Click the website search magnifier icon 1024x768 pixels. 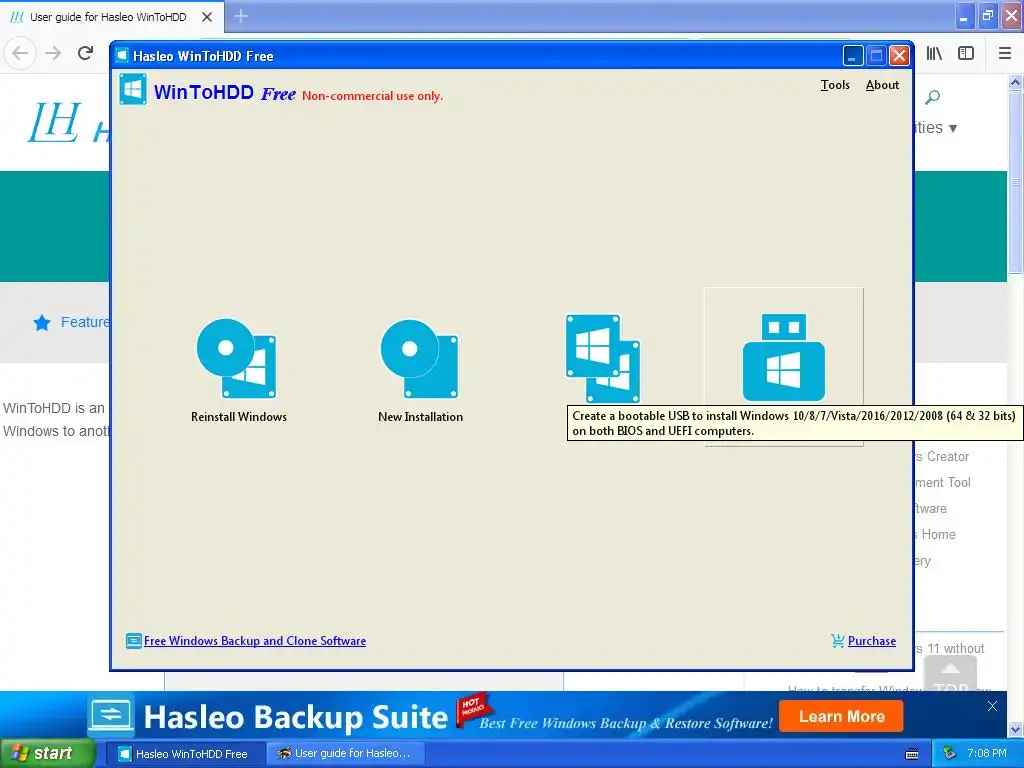point(933,98)
